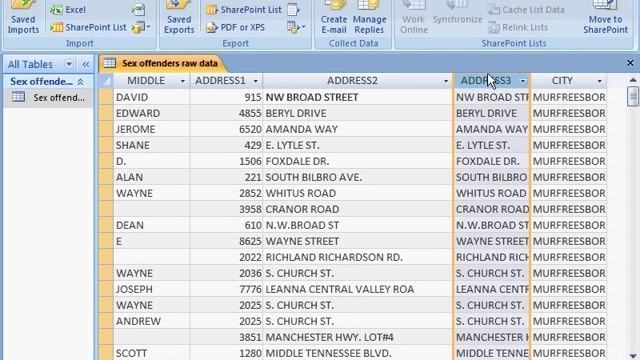Select the ADDRESS1 column header
This screenshot has height=360, width=640.
pyautogui.click(x=220, y=81)
